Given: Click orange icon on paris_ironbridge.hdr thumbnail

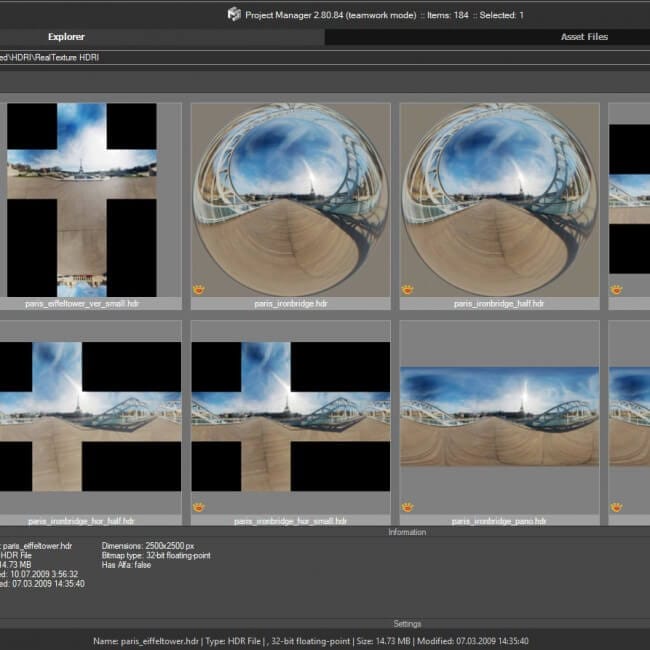Looking at the screenshot, I should click(x=199, y=289).
